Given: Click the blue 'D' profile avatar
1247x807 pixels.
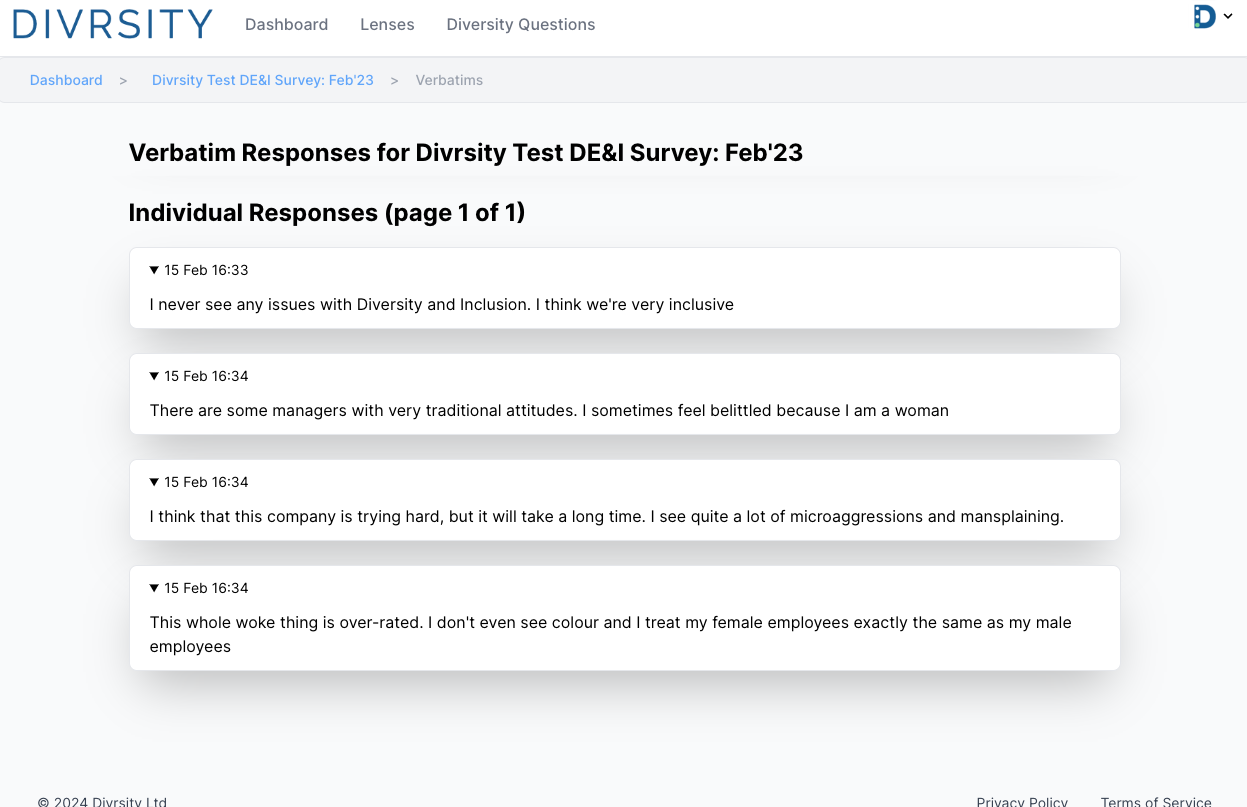Looking at the screenshot, I should [x=1205, y=17].
